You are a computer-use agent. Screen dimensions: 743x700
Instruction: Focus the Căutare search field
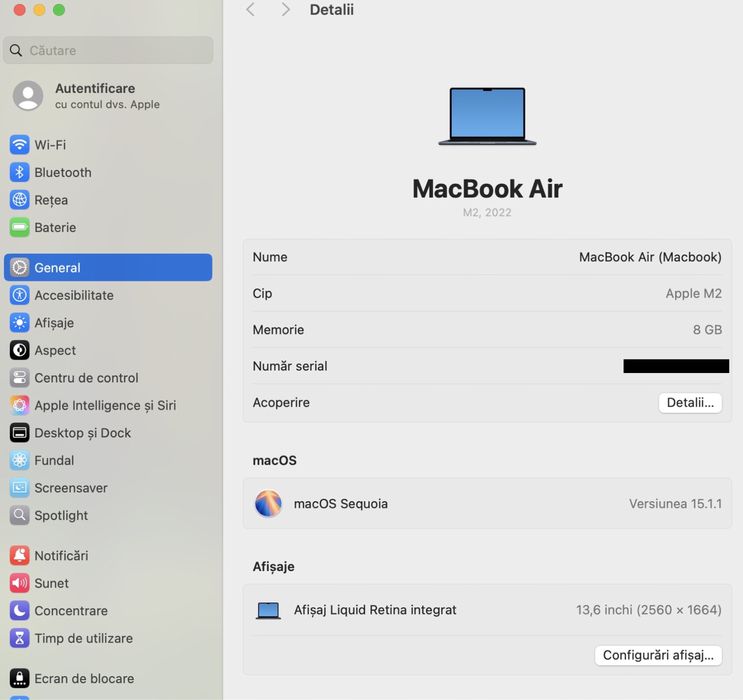pos(108,50)
